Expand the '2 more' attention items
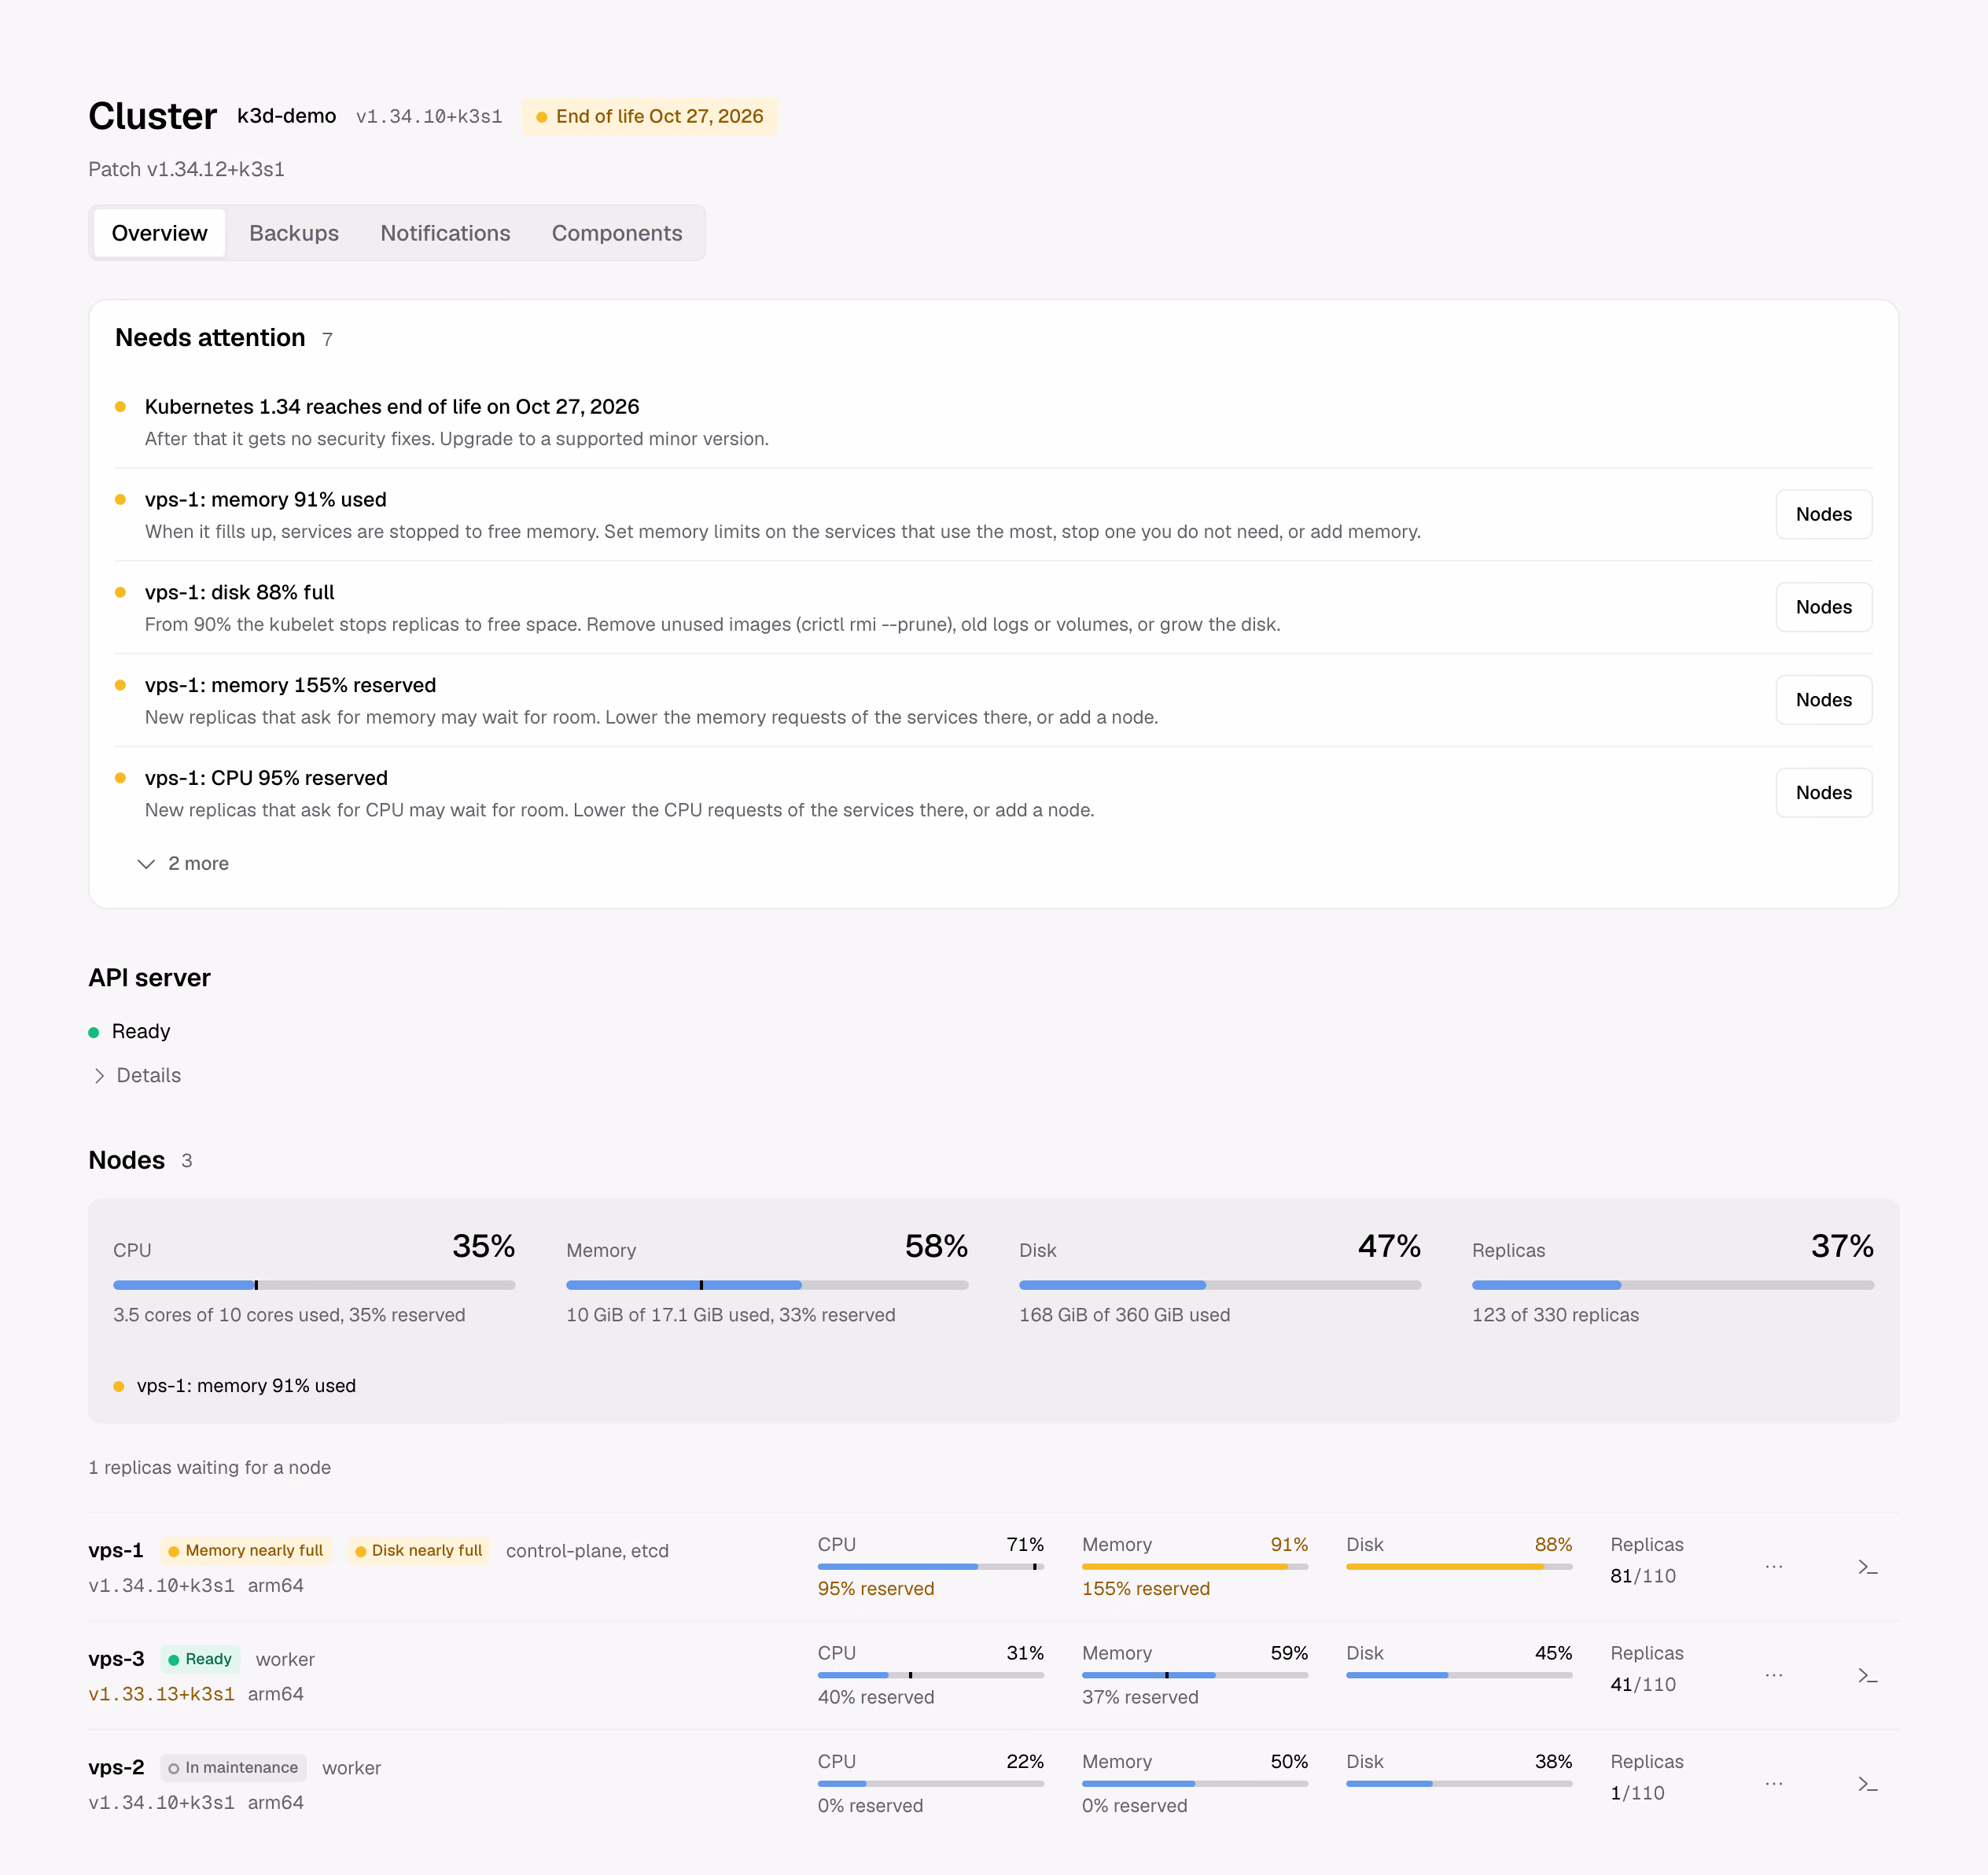 pos(183,863)
